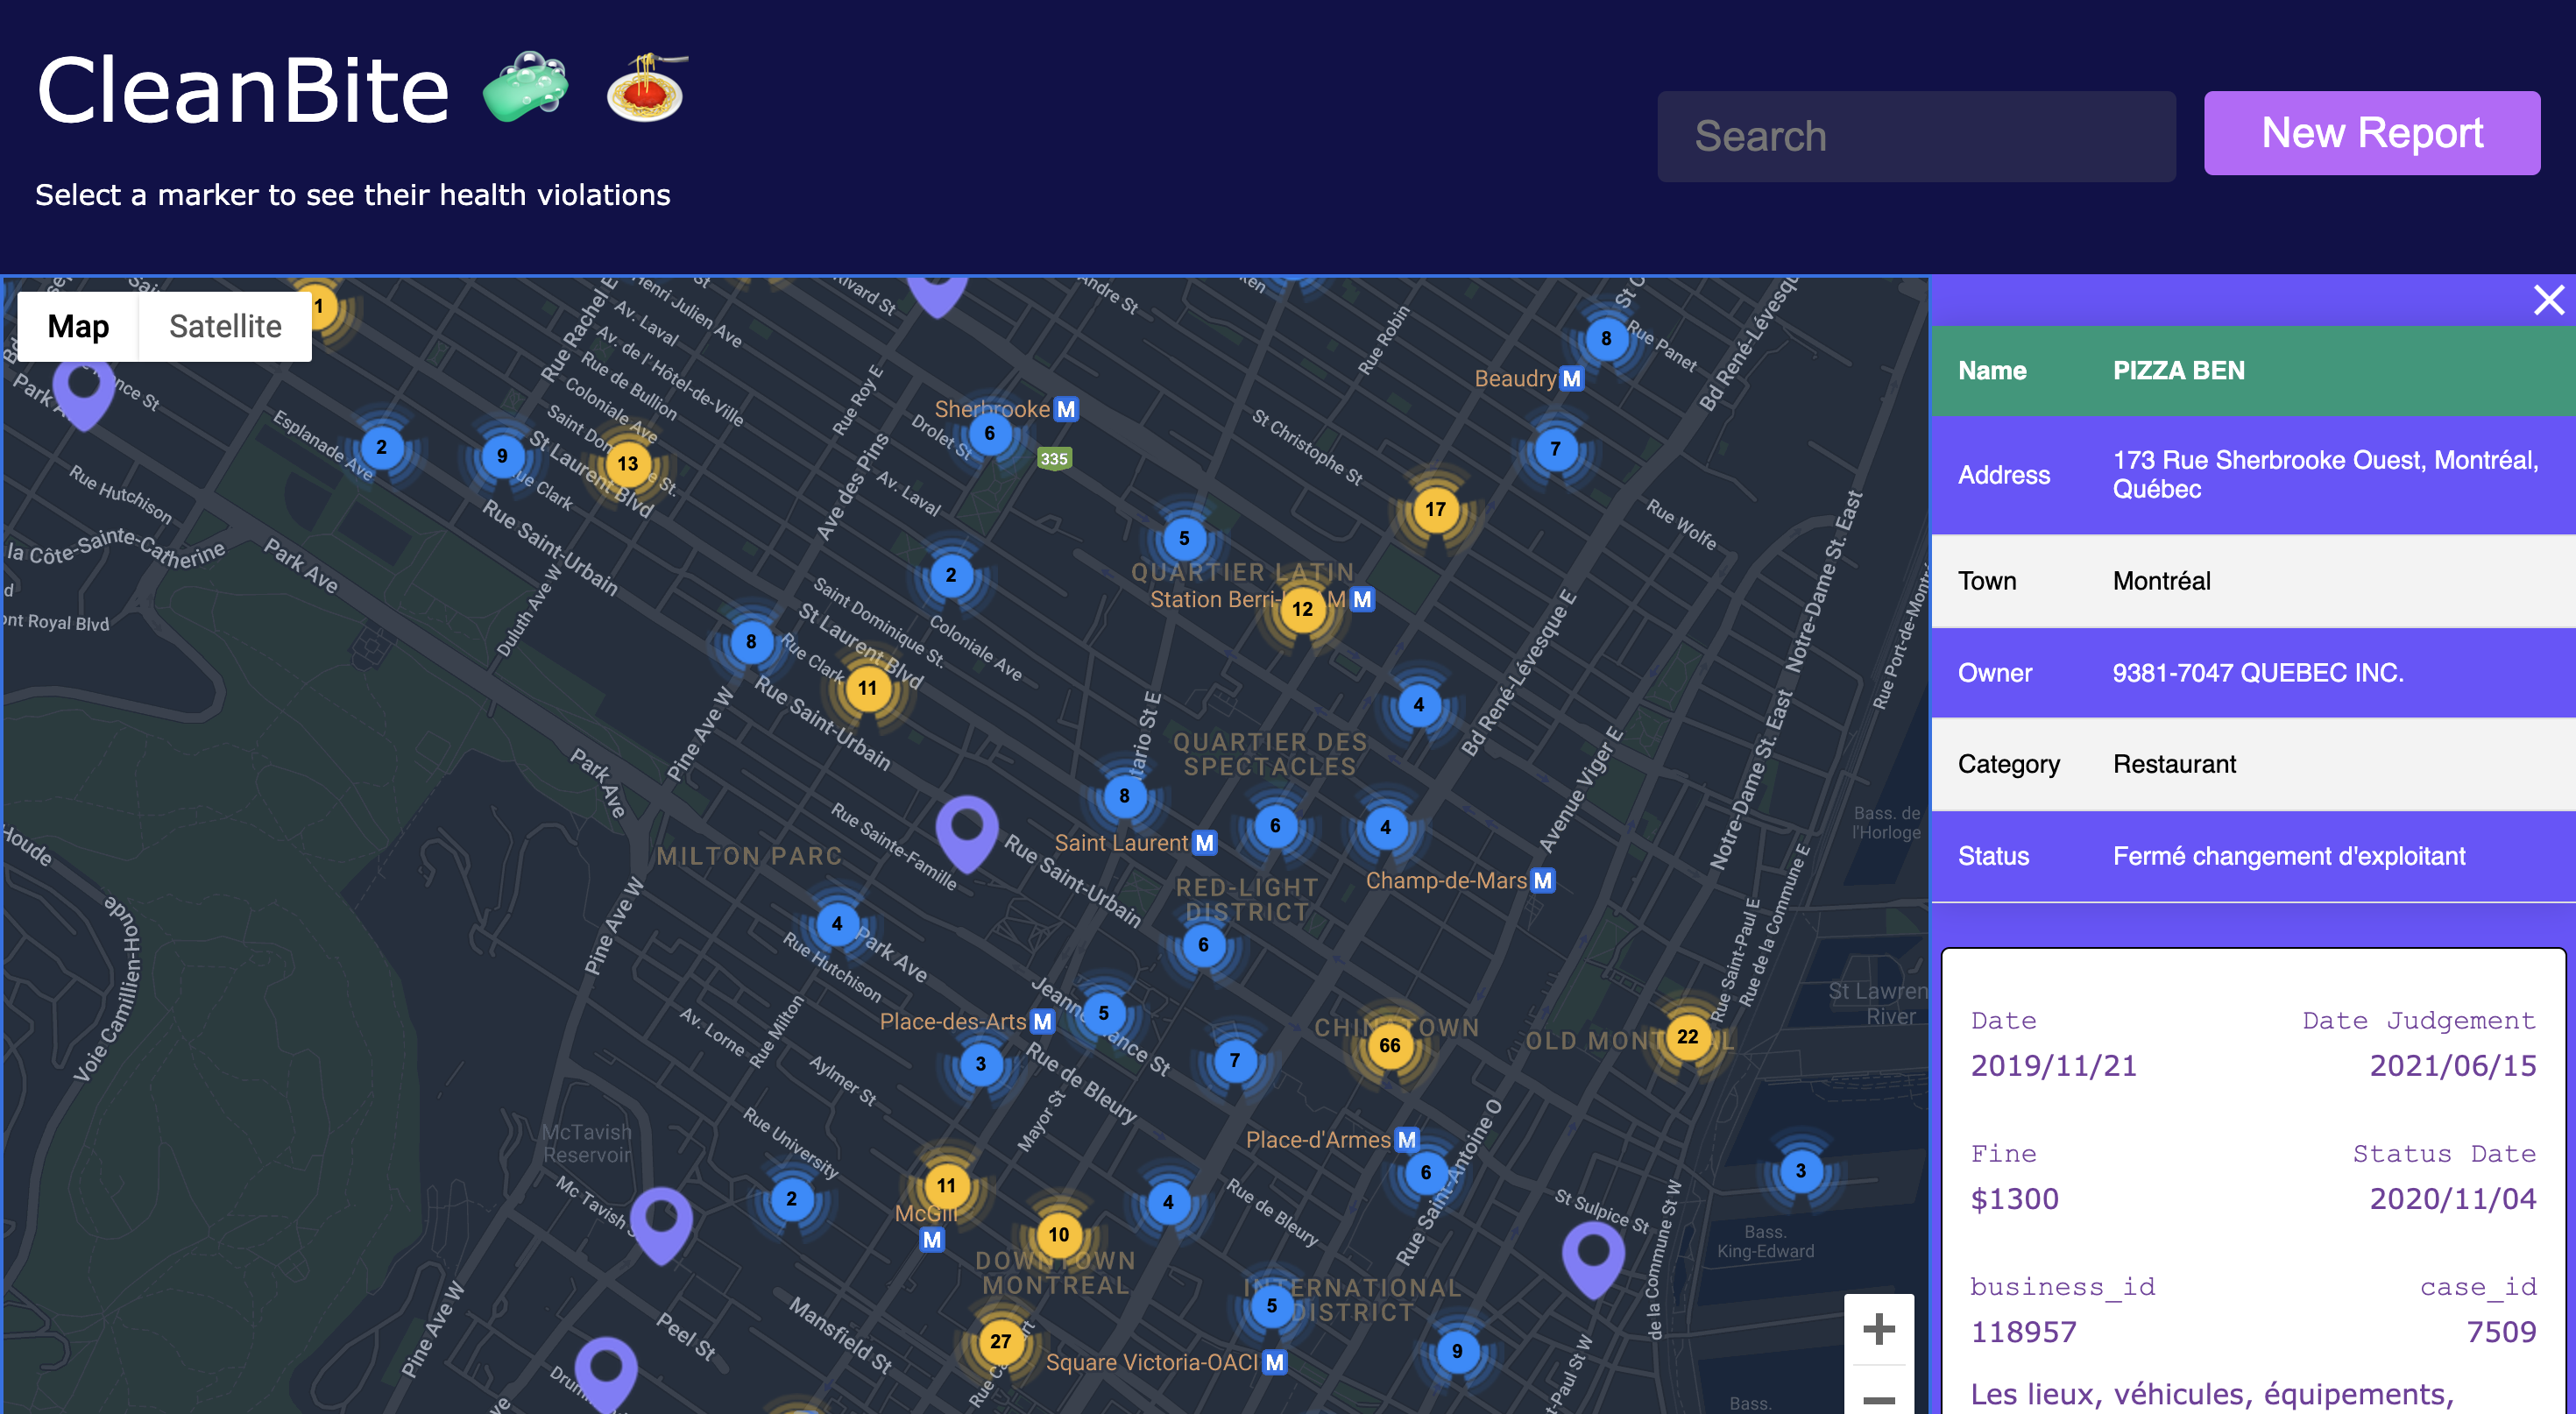
Task: Click the yellow cluster marker numbered 27
Action: click(x=1000, y=1341)
